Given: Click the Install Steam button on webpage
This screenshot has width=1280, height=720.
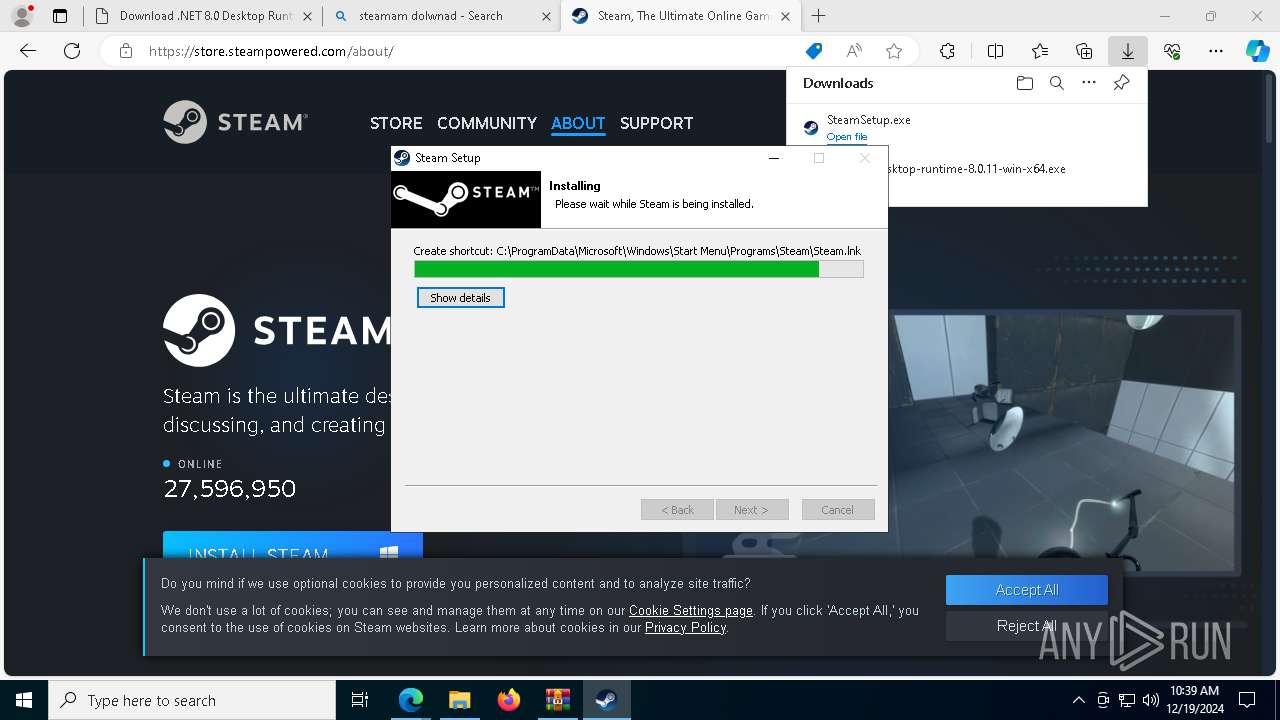Looking at the screenshot, I should (x=293, y=545).
